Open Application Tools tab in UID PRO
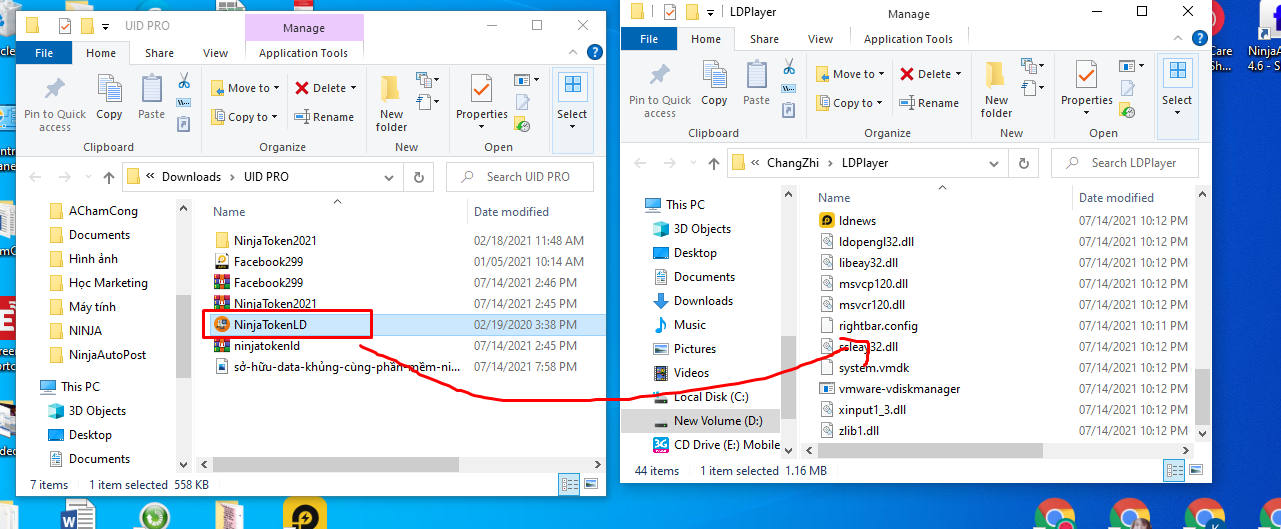The height and width of the screenshot is (529, 1281). point(304,53)
